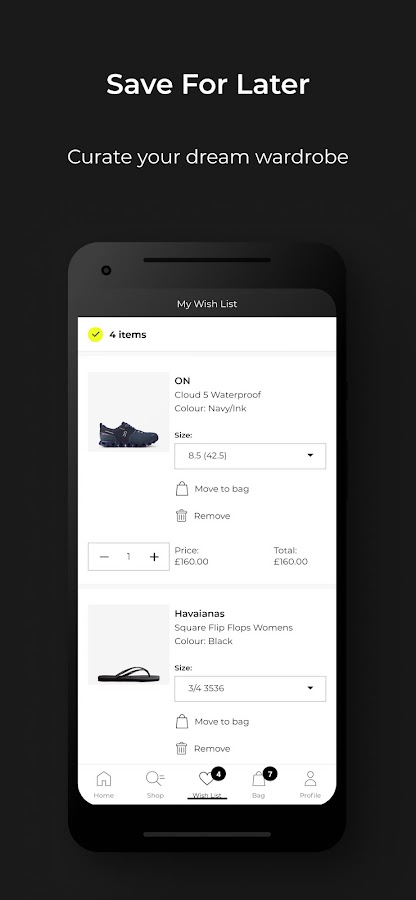The image size is (416, 900).
Task: Select Remove for Havaianas item
Action: 212,748
